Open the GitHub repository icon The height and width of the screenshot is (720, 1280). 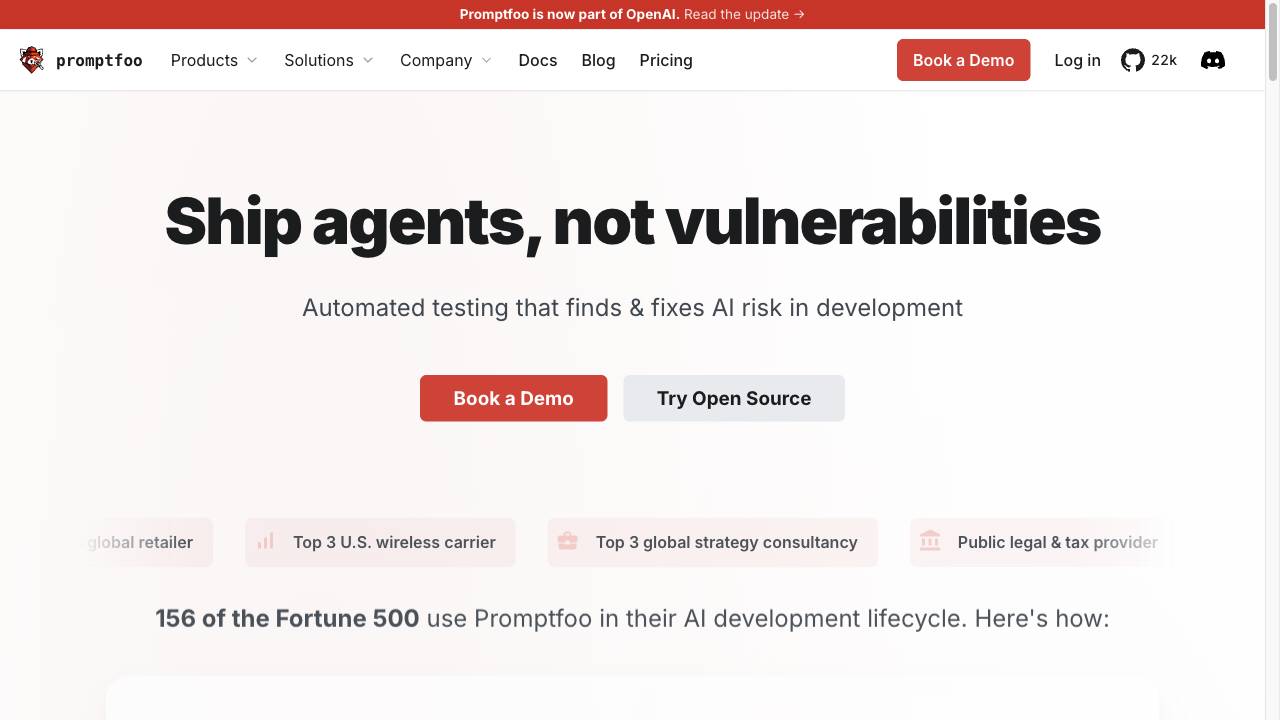1132,60
